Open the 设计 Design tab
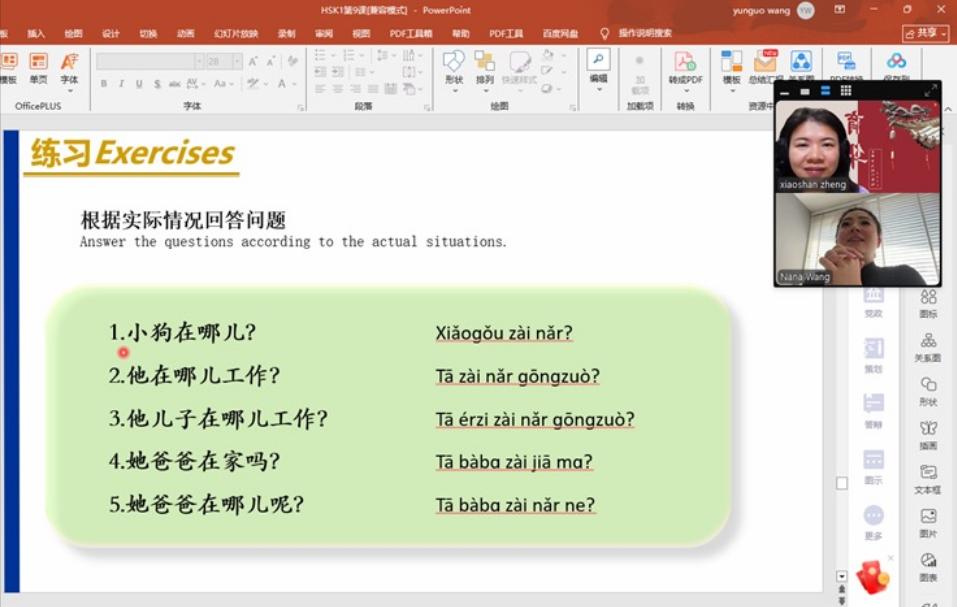The height and width of the screenshot is (607, 957). pos(110,34)
